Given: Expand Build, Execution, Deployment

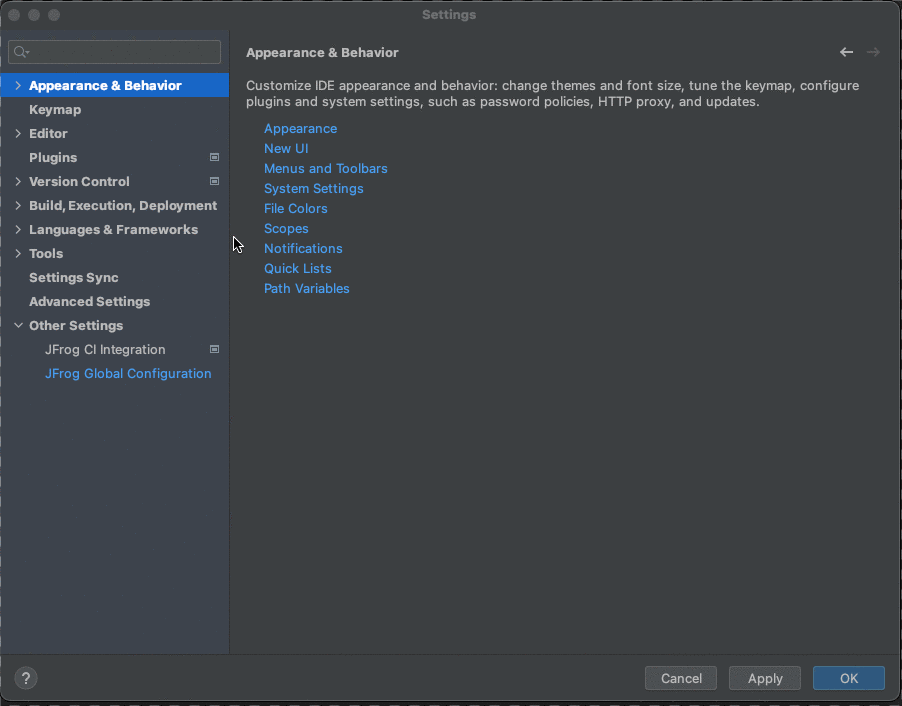Looking at the screenshot, I should coord(17,205).
